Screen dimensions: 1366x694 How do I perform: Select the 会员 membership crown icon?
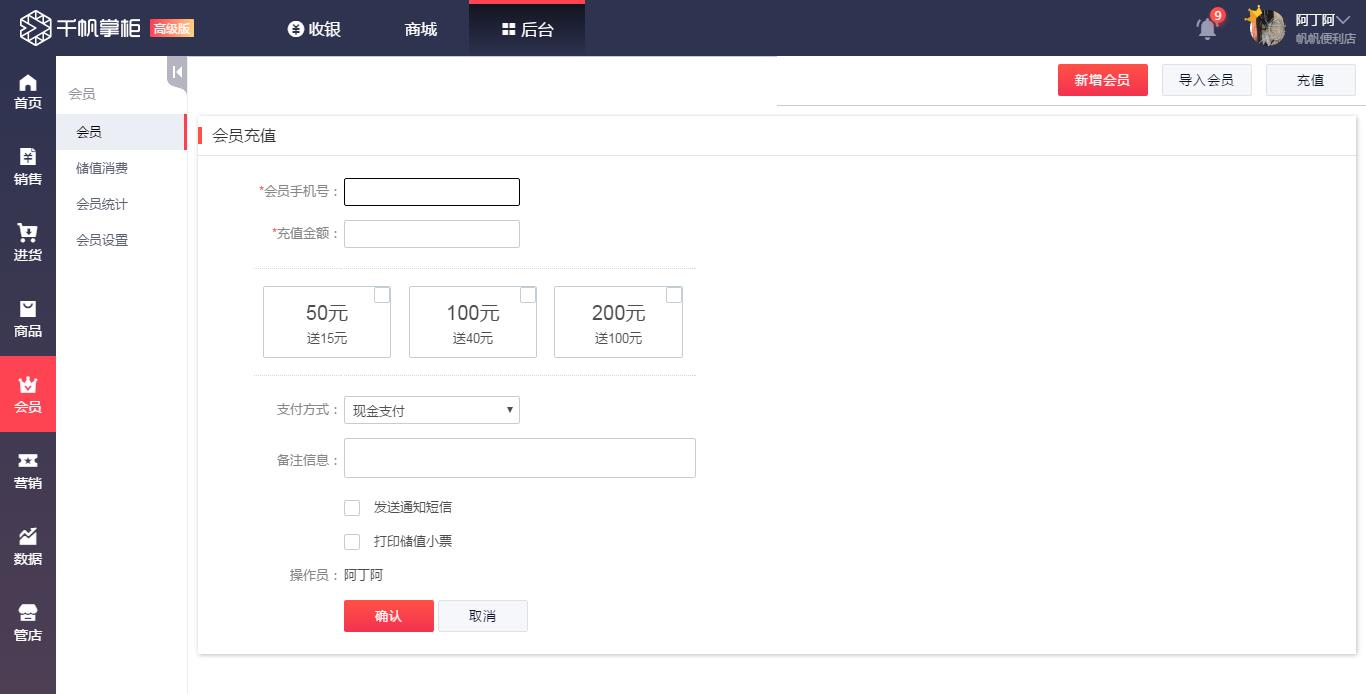[28, 394]
